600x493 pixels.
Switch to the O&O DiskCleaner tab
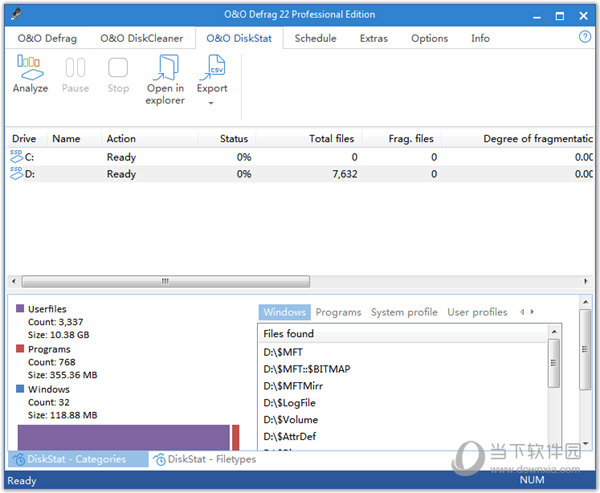tap(142, 38)
